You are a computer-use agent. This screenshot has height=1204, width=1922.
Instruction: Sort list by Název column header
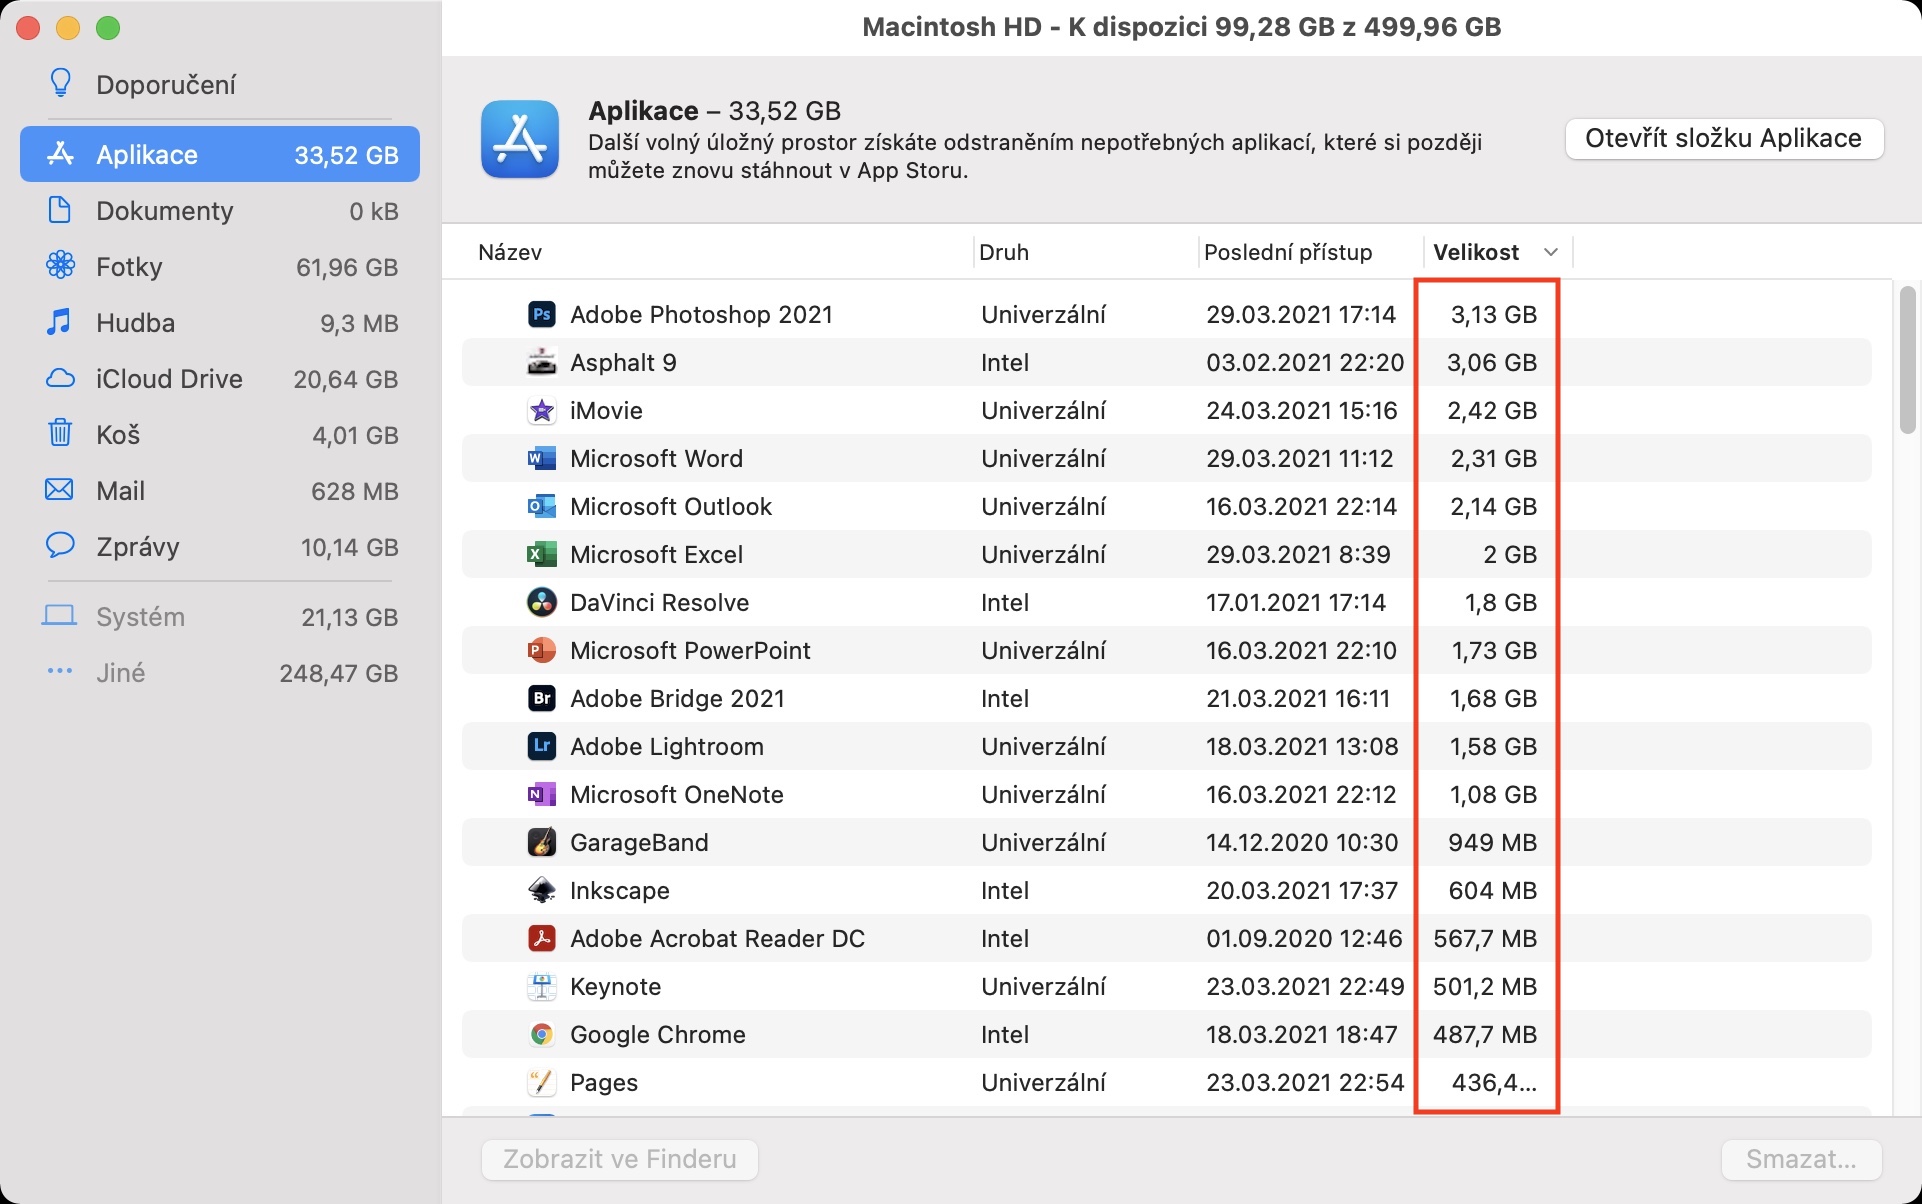(510, 253)
